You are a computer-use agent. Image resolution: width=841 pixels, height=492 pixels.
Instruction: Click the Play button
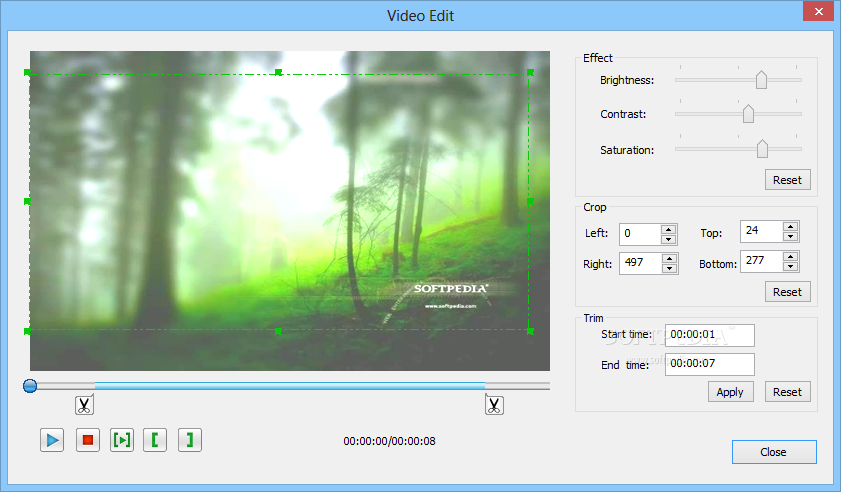tap(52, 440)
